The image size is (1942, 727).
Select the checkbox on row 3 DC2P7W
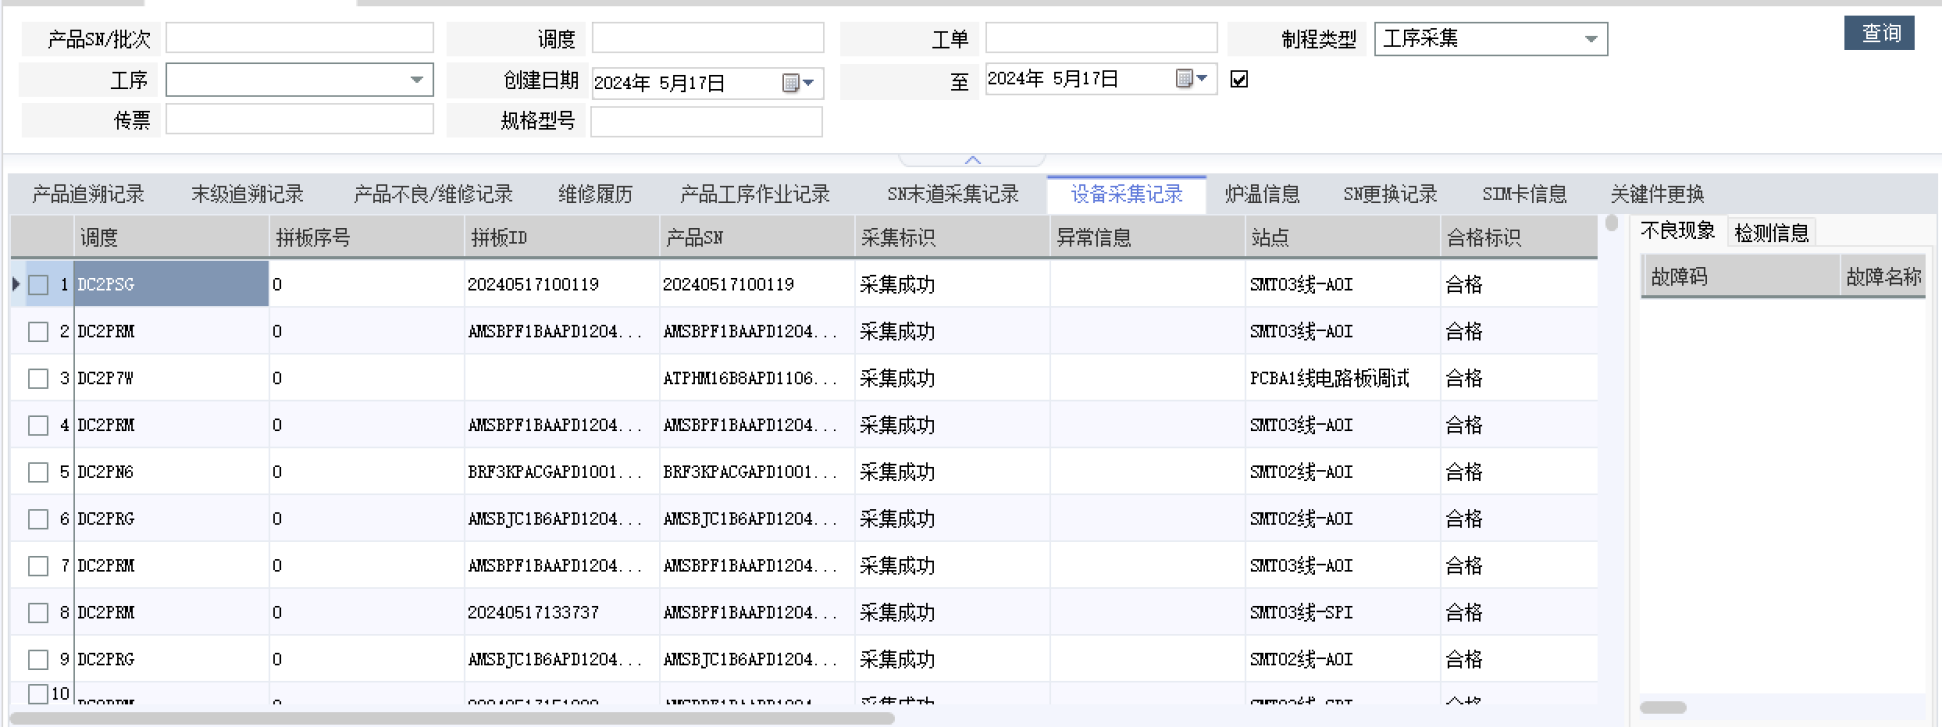38,379
